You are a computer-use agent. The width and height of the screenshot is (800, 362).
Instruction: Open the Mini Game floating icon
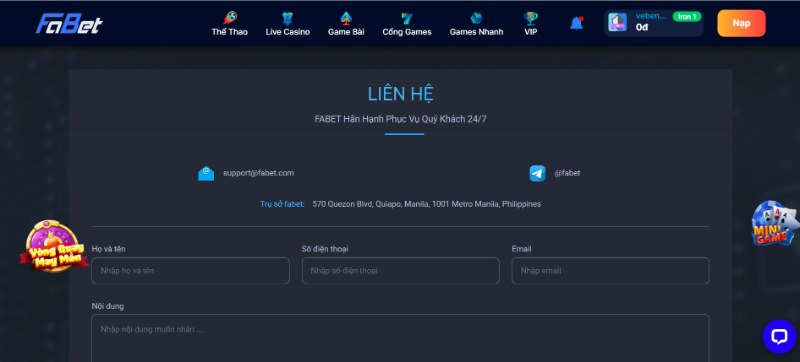click(774, 223)
